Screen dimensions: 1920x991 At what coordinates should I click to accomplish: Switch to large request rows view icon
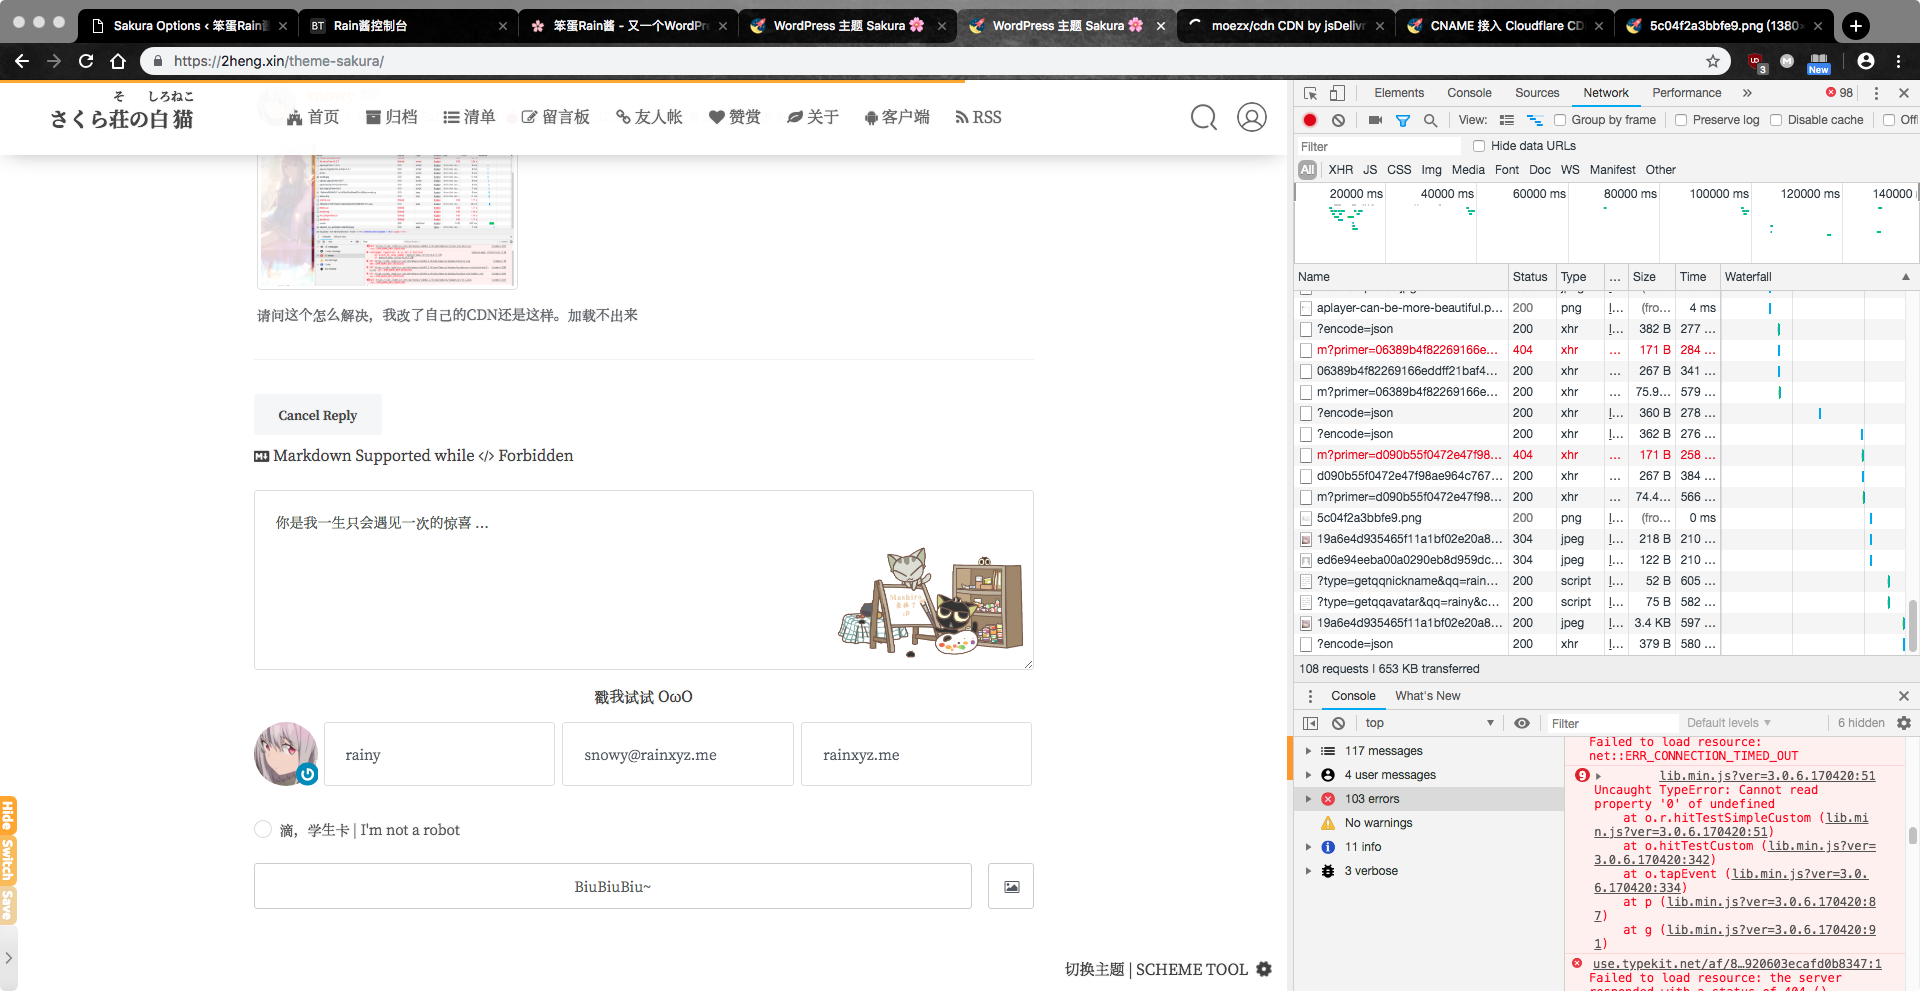coord(1507,120)
